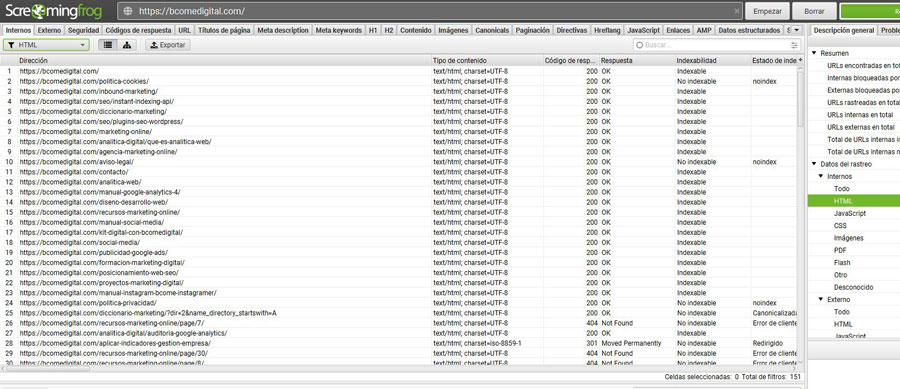Switch to Códigos de respuesta tab
Screen dimensions: 900x389
[x=138, y=30]
